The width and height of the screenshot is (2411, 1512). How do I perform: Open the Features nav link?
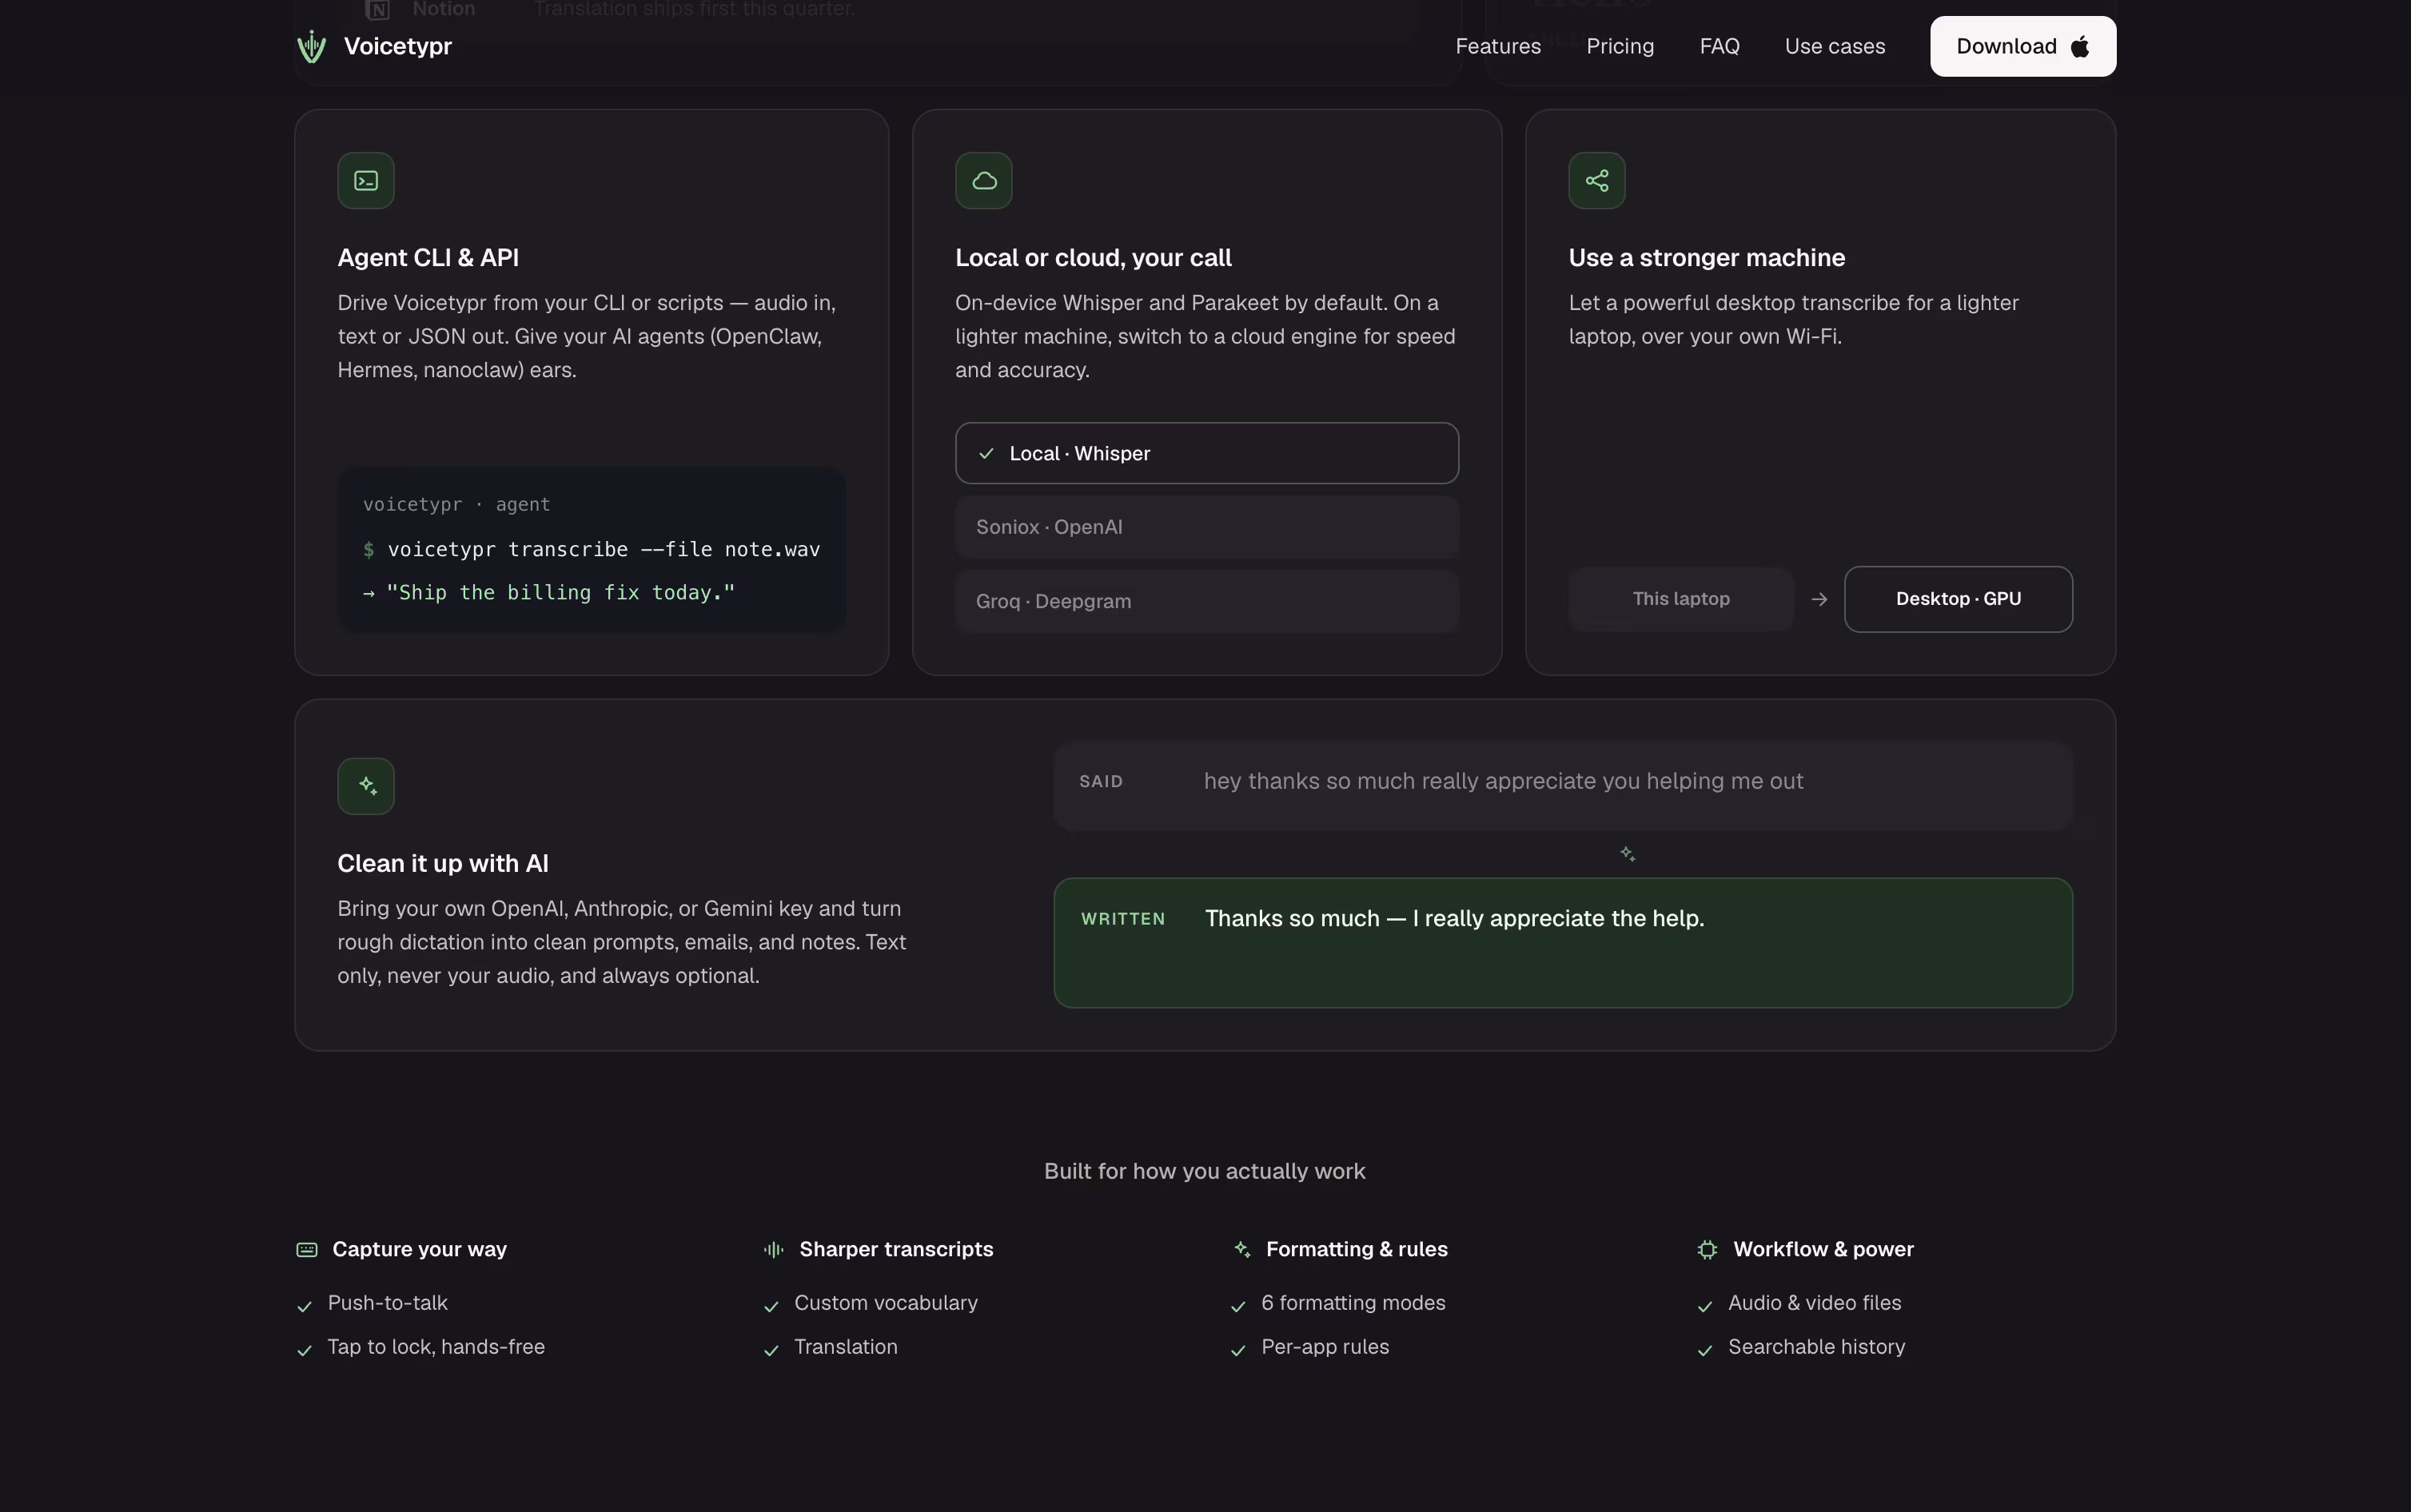click(x=1498, y=46)
